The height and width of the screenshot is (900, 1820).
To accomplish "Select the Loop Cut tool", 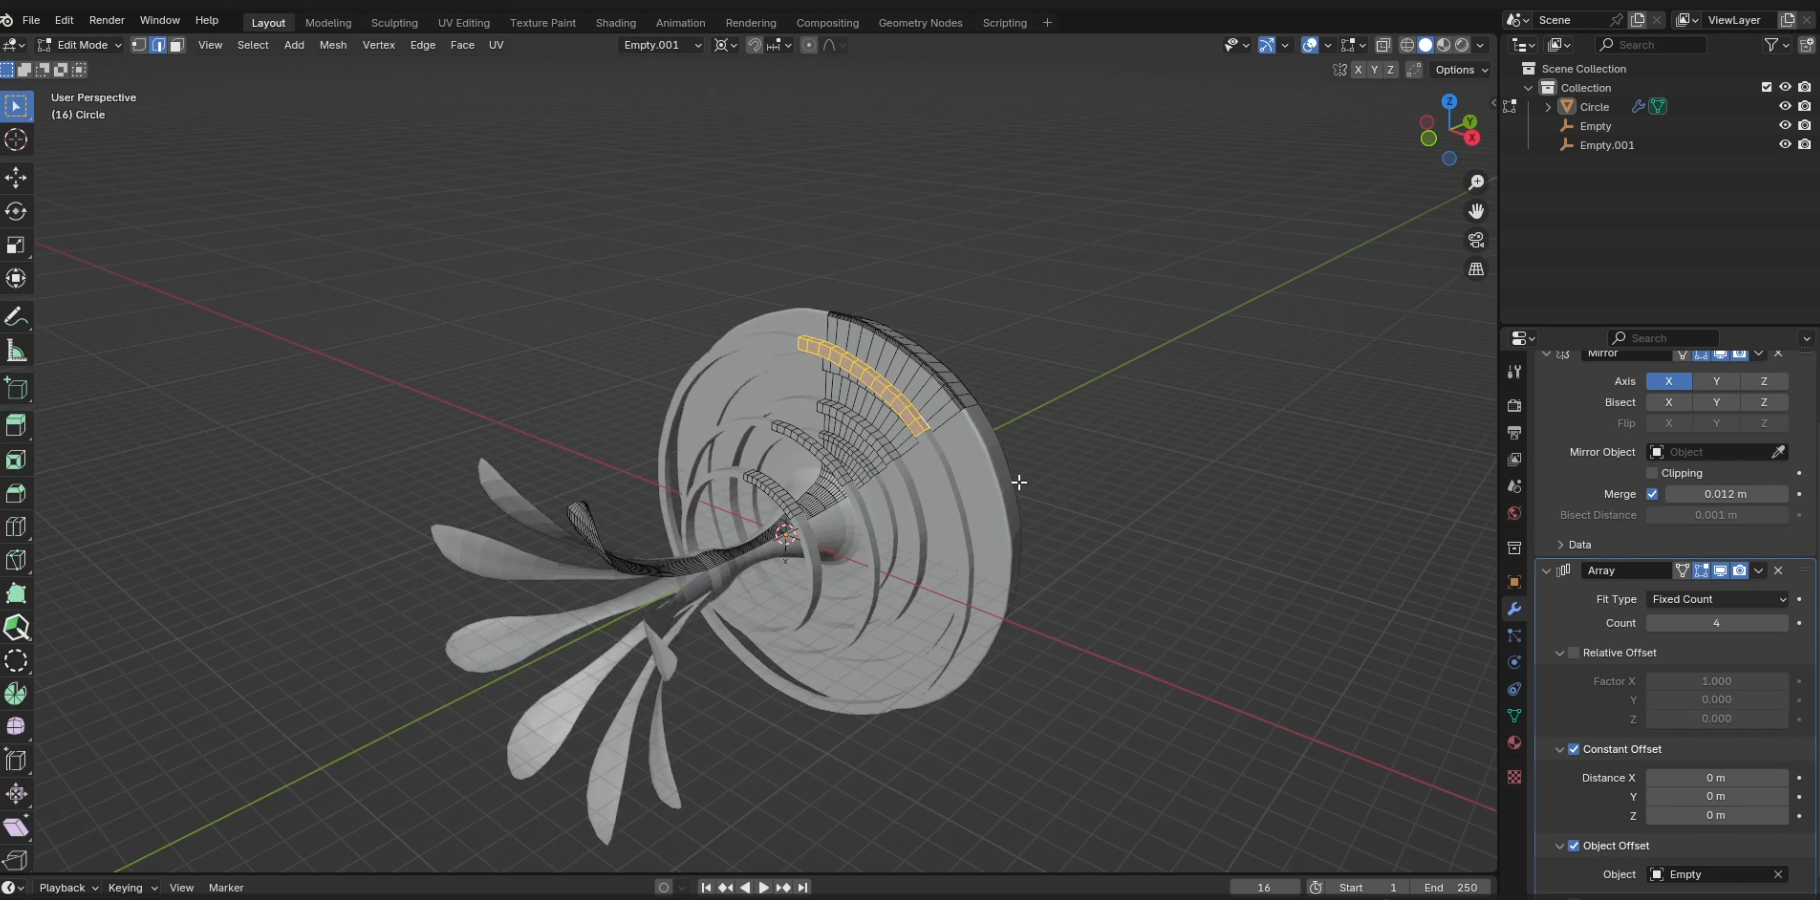I will (16, 526).
